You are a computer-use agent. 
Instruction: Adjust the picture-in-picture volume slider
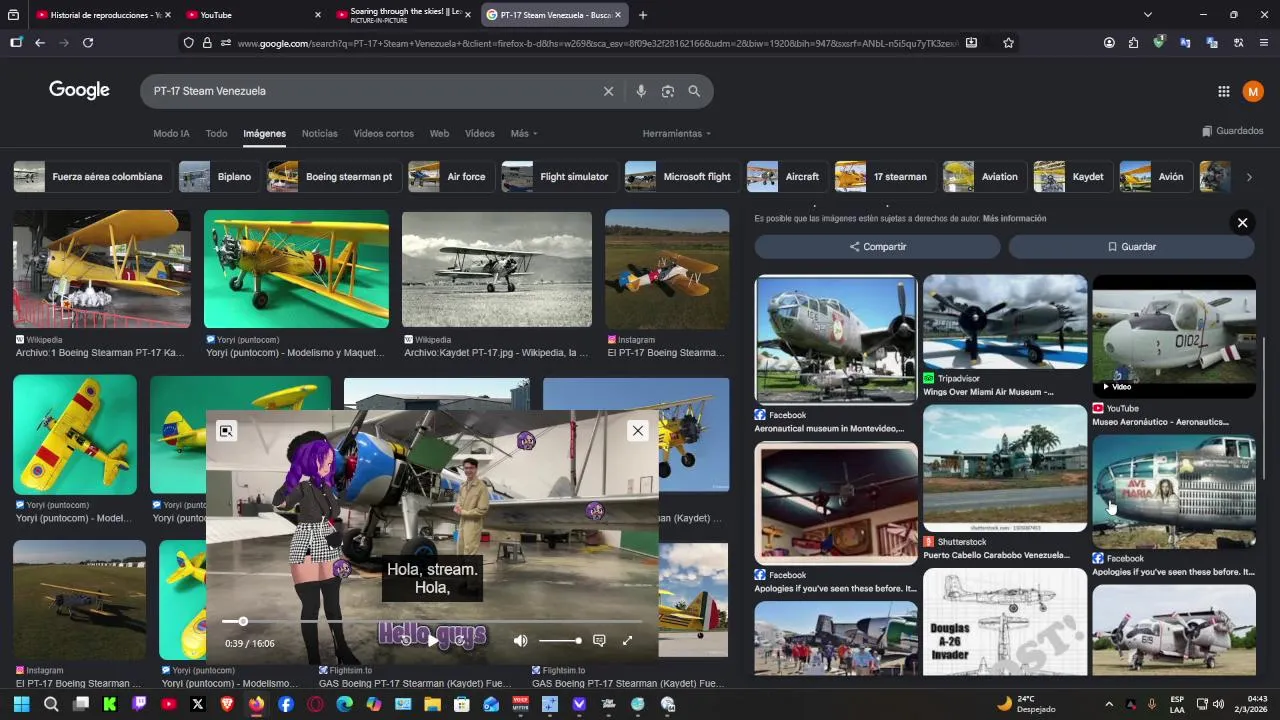click(x=560, y=640)
